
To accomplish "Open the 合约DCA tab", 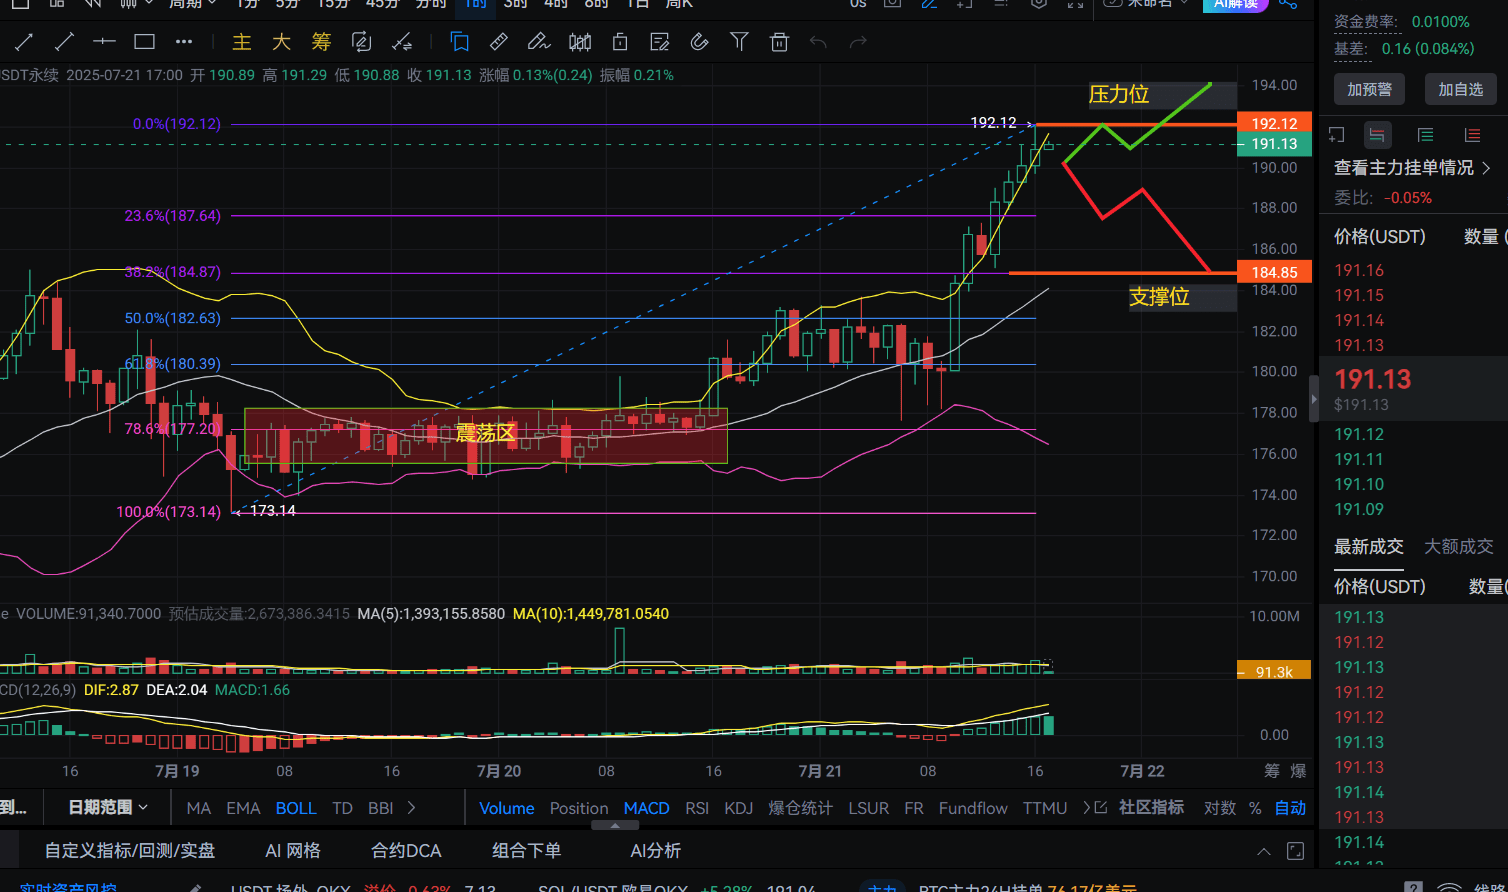I will 406,851.
